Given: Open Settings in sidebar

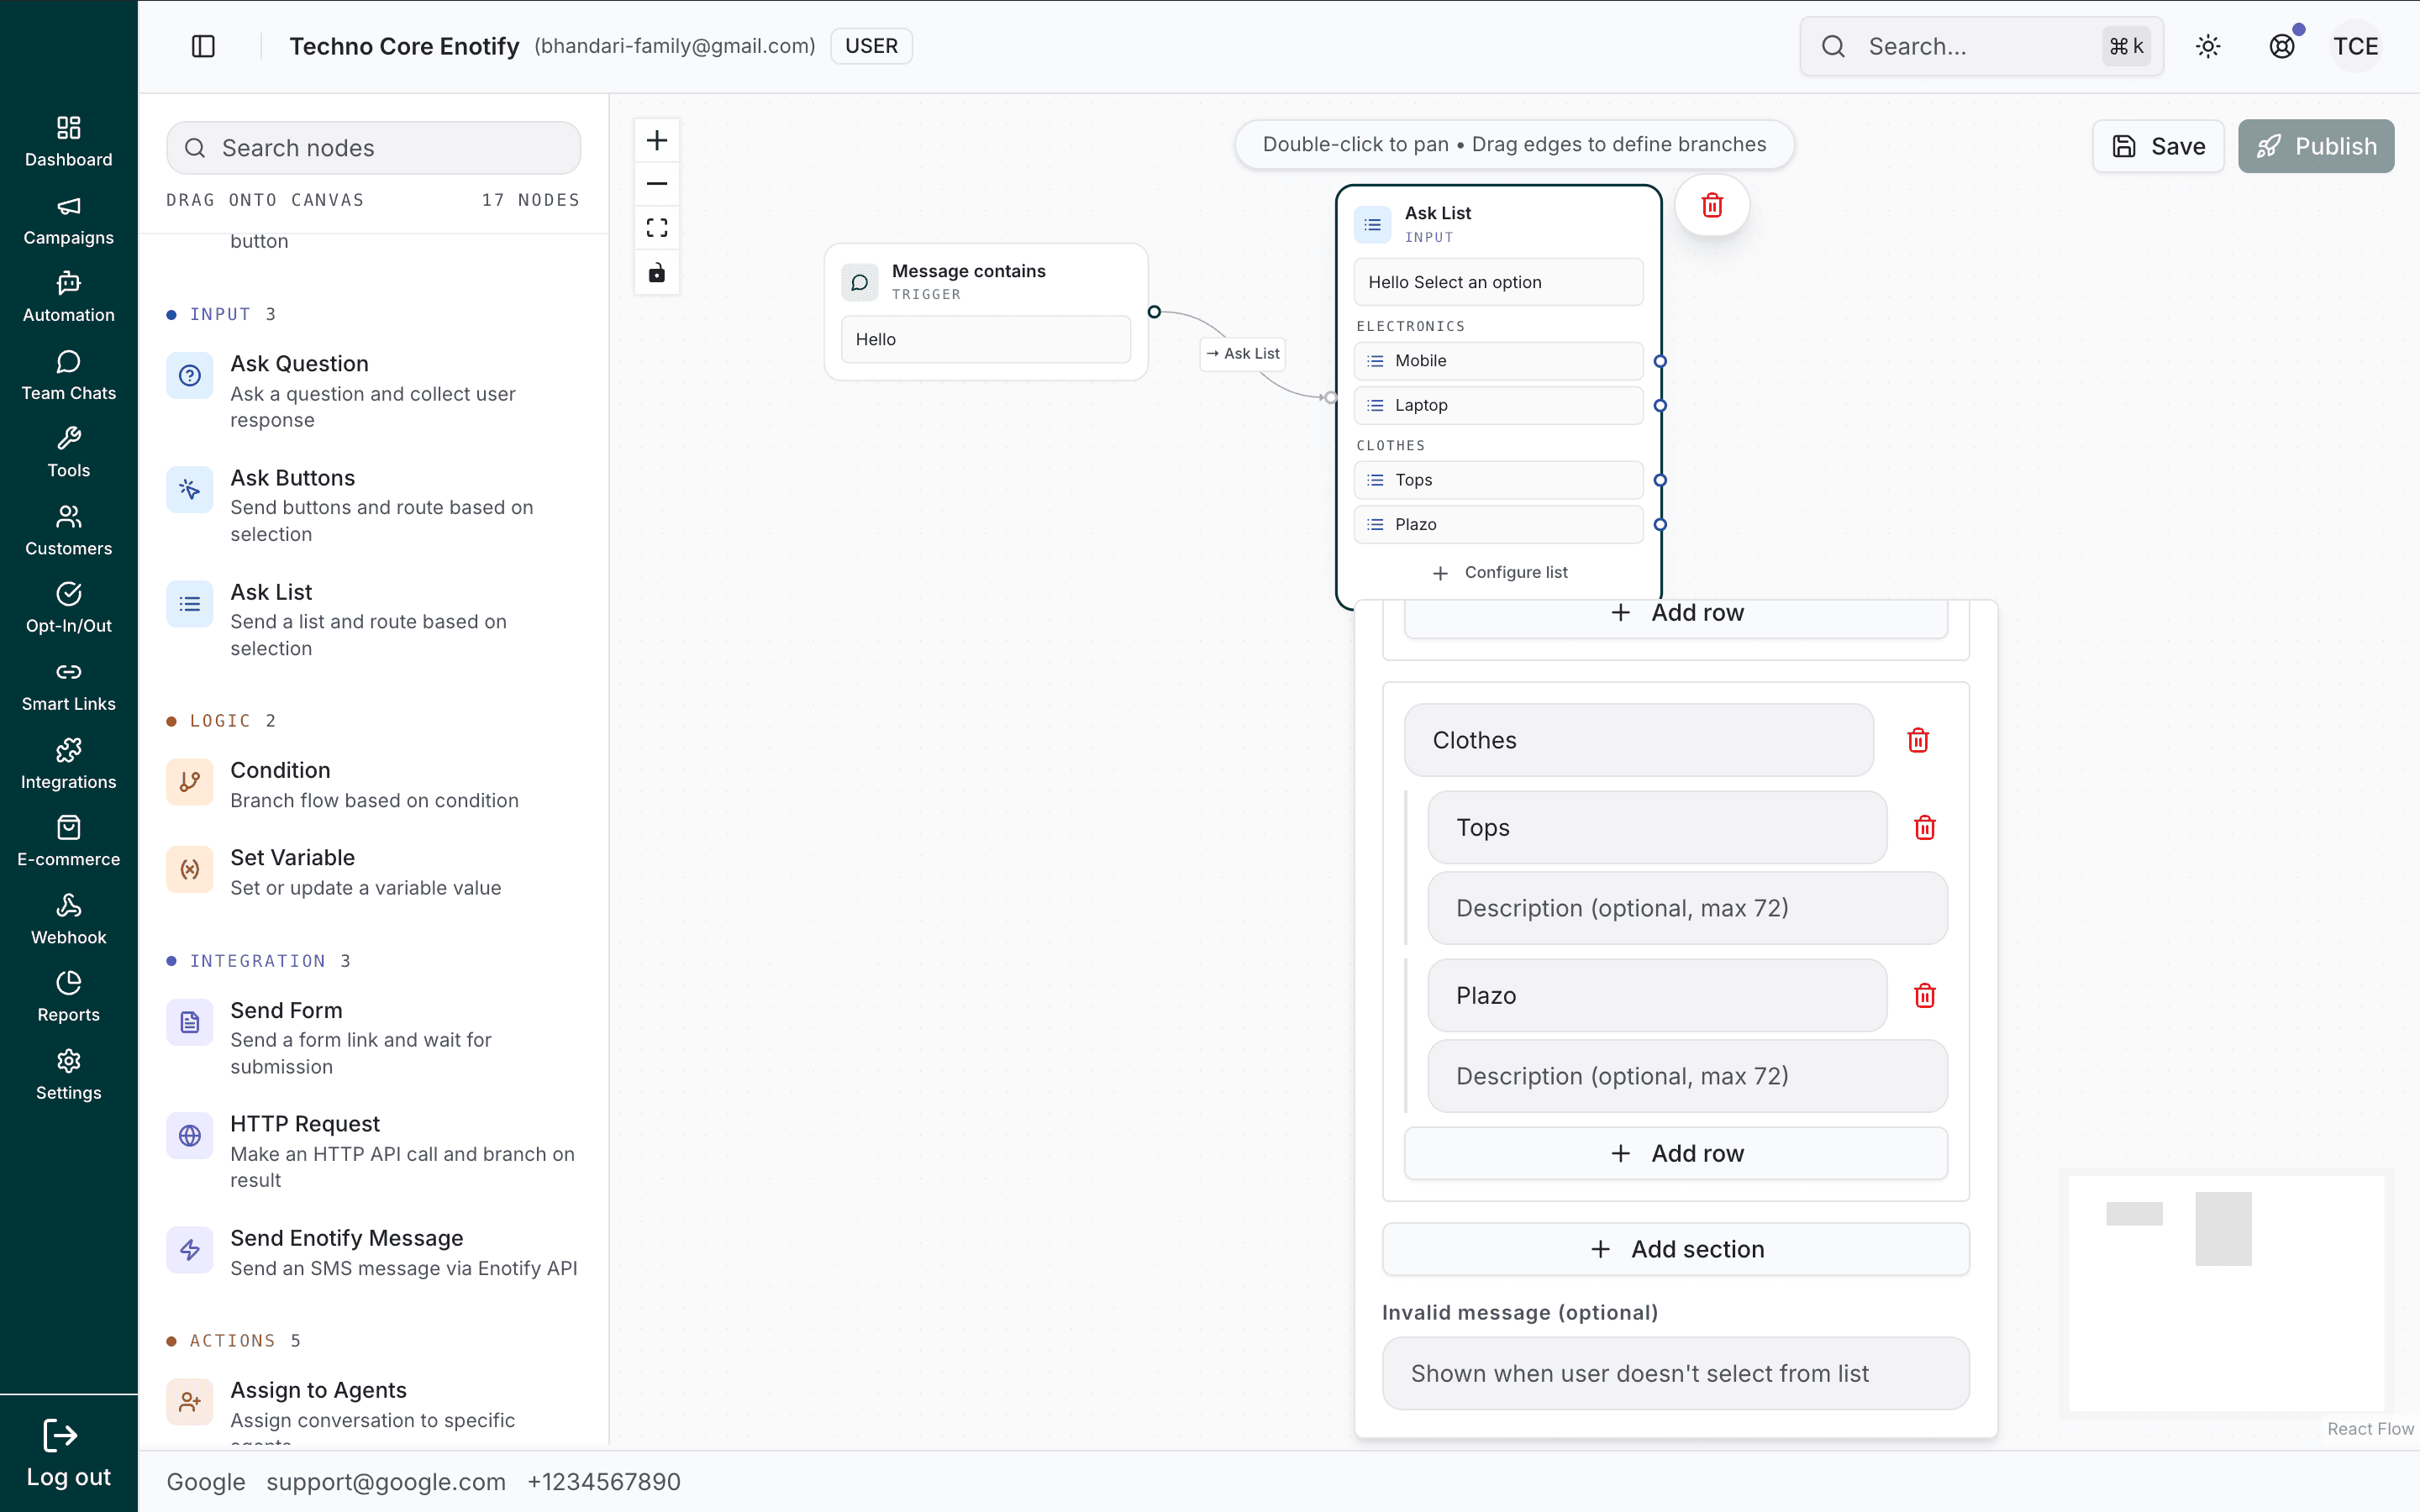Looking at the screenshot, I should [68, 1075].
